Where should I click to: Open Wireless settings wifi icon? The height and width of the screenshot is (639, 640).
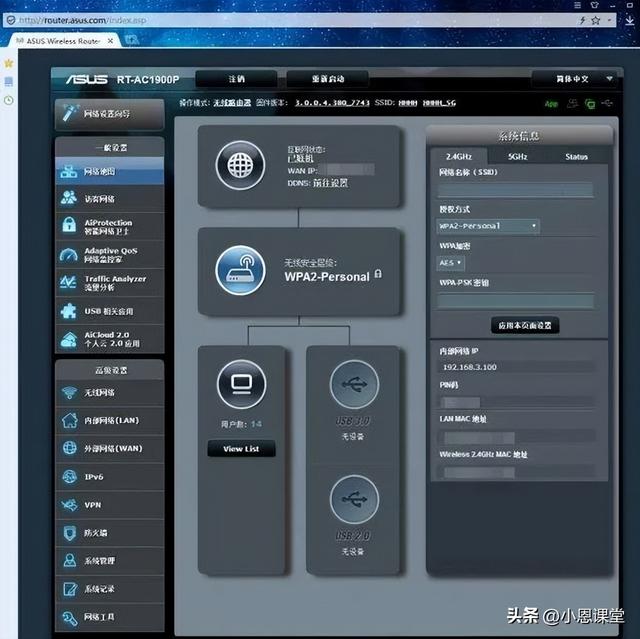coord(69,393)
